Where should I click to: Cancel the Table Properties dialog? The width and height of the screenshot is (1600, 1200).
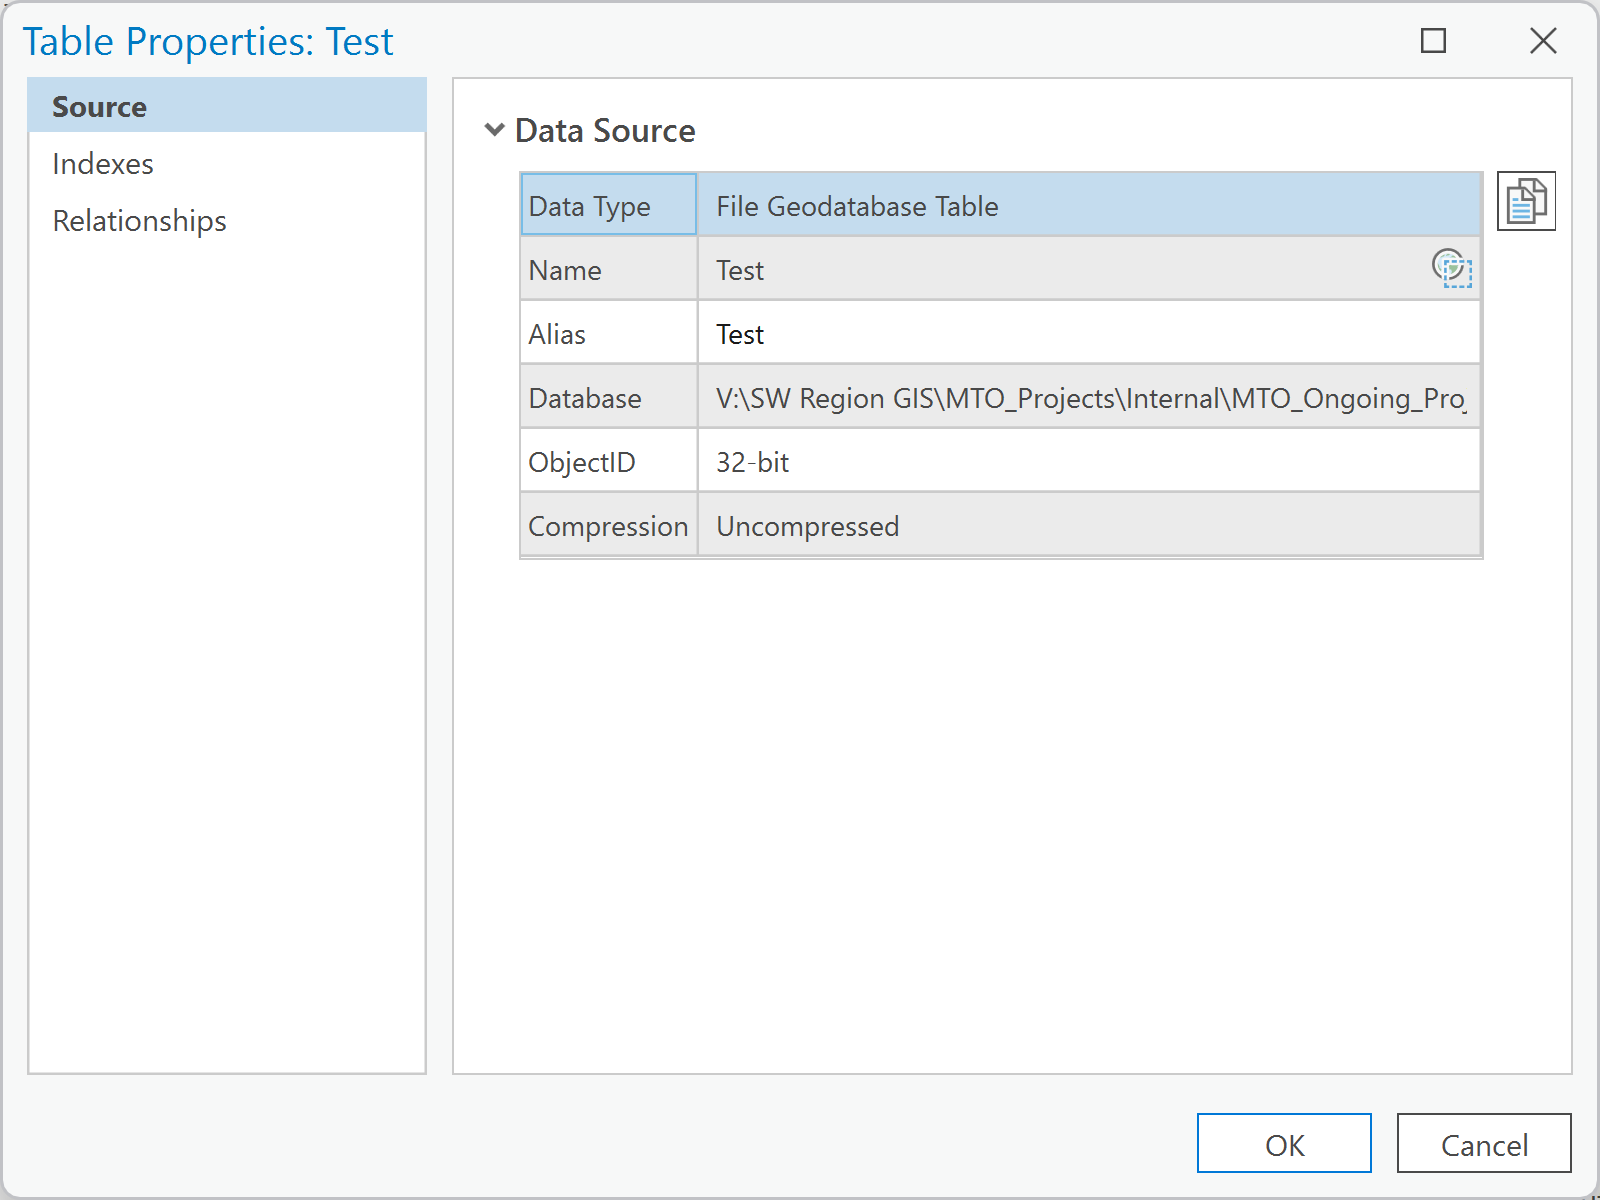point(1483,1144)
